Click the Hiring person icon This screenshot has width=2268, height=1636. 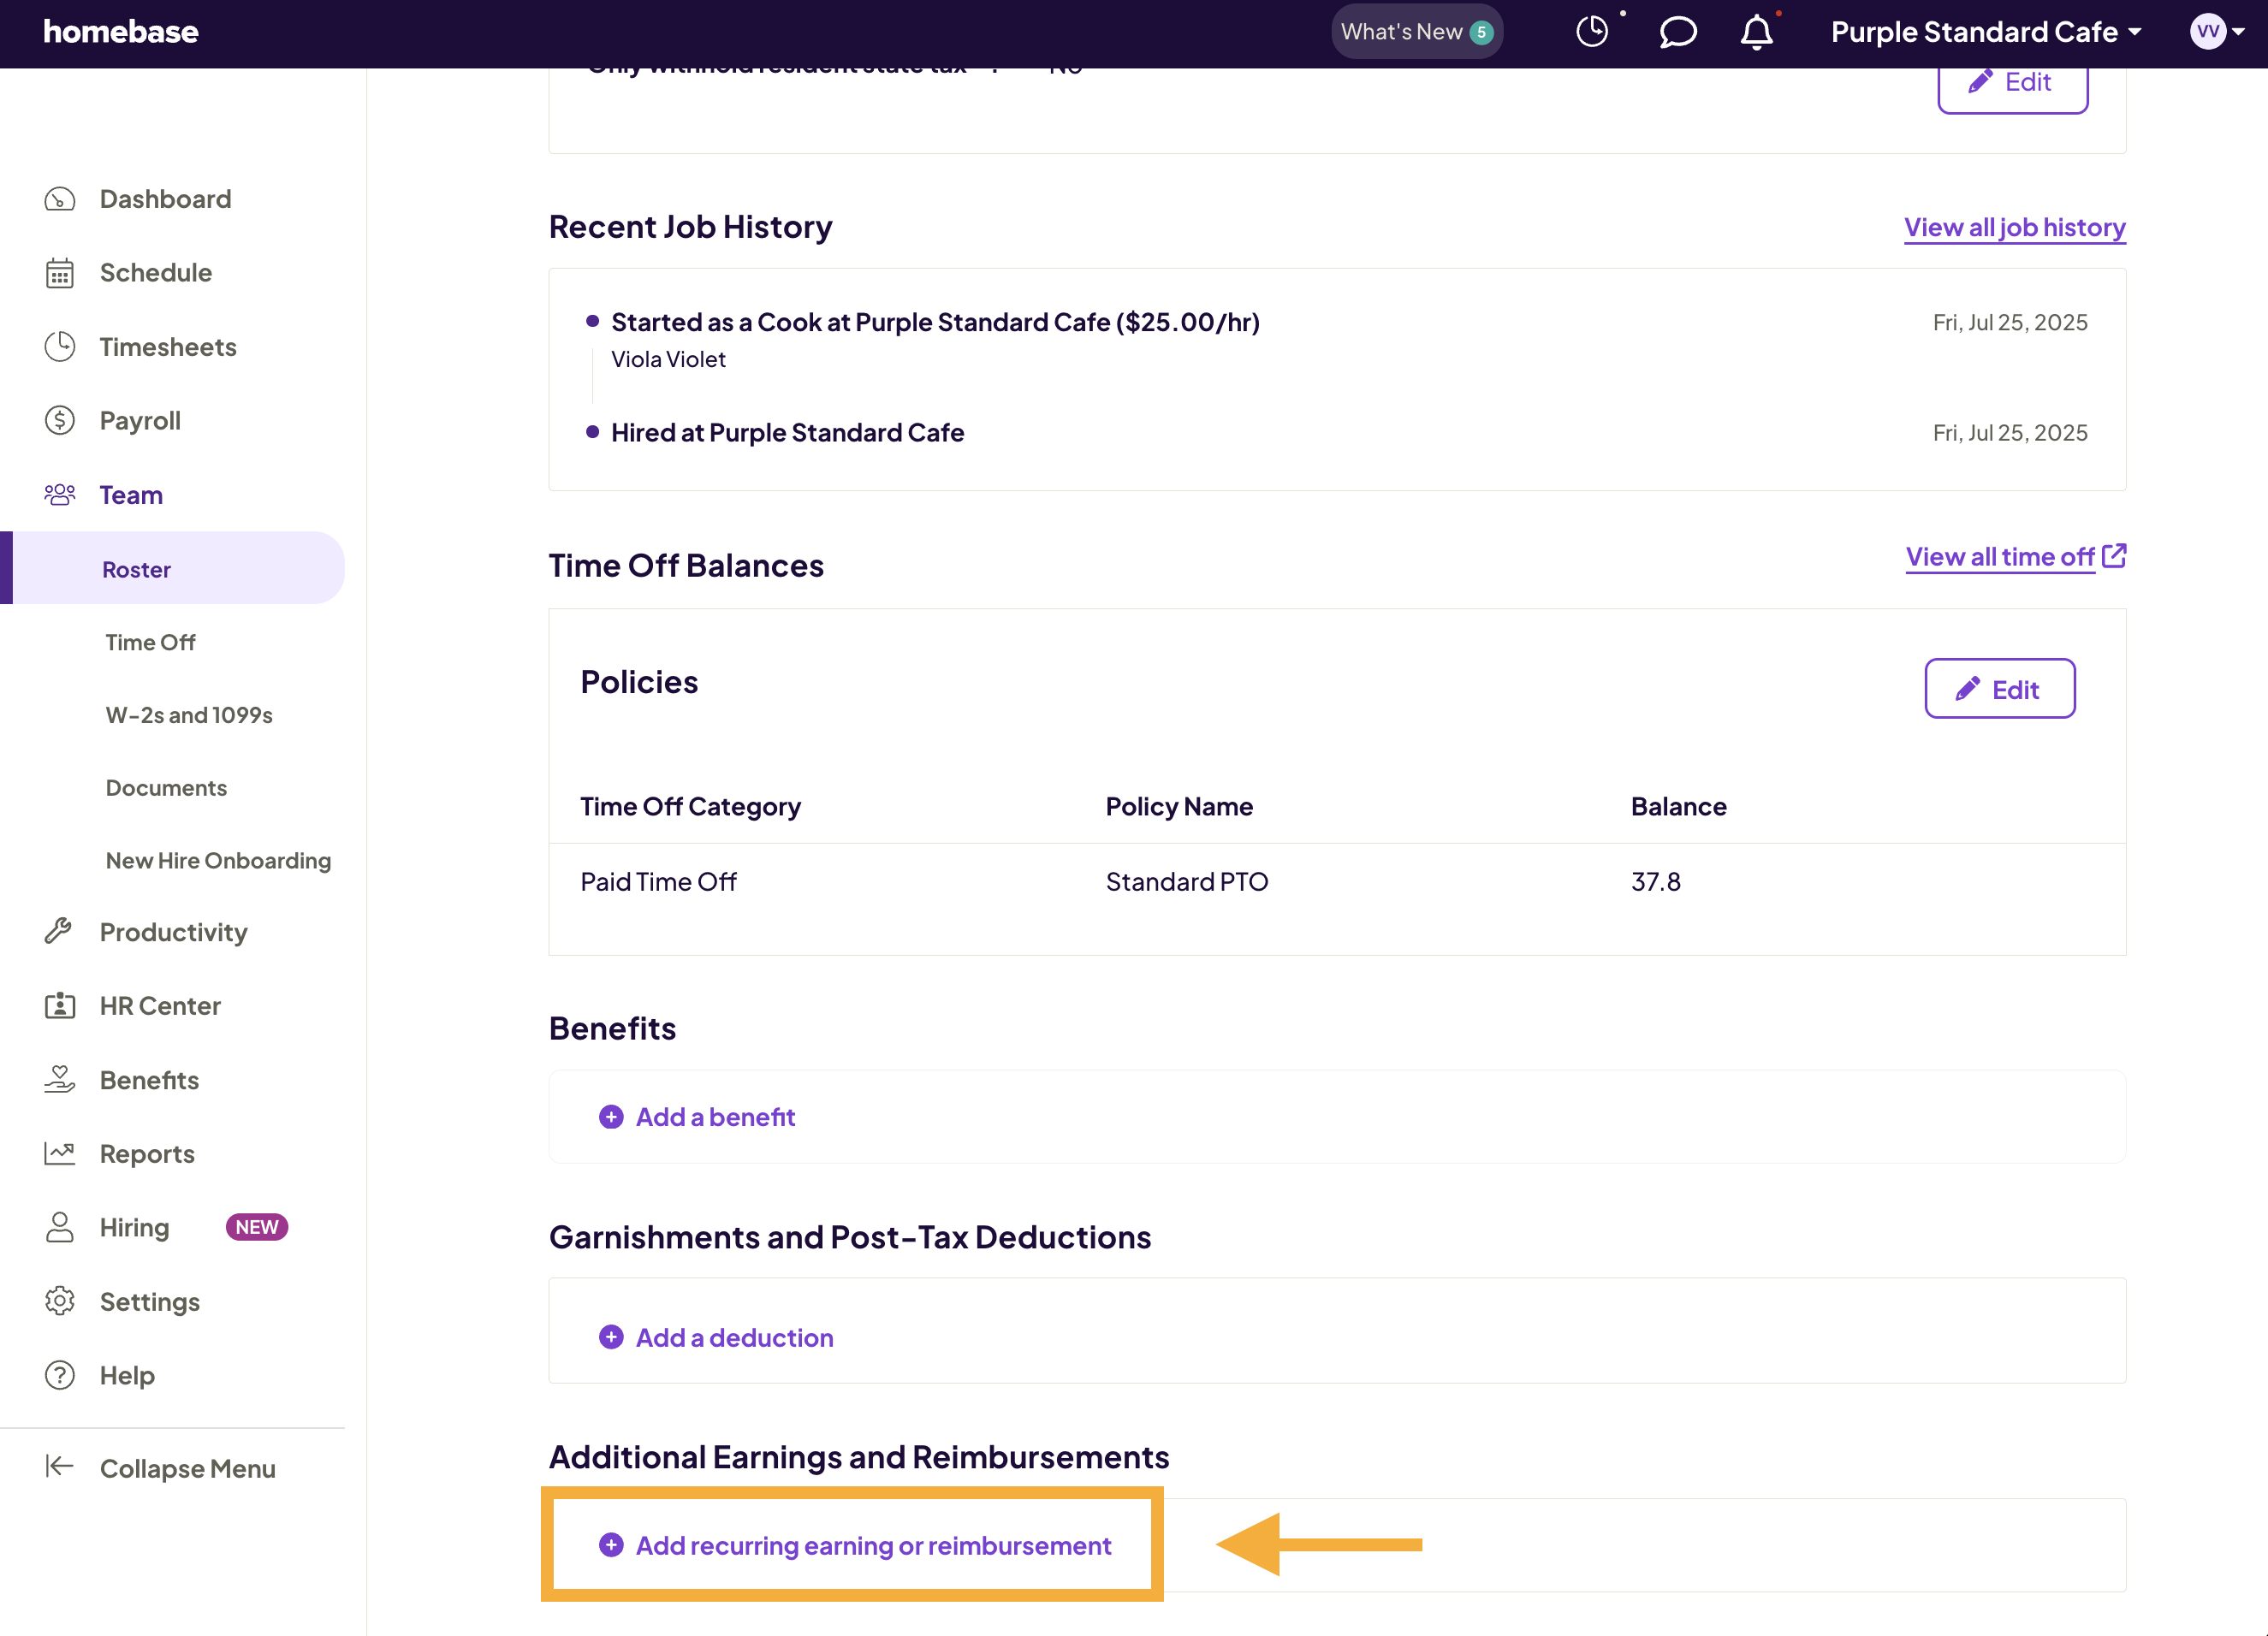coord(60,1227)
